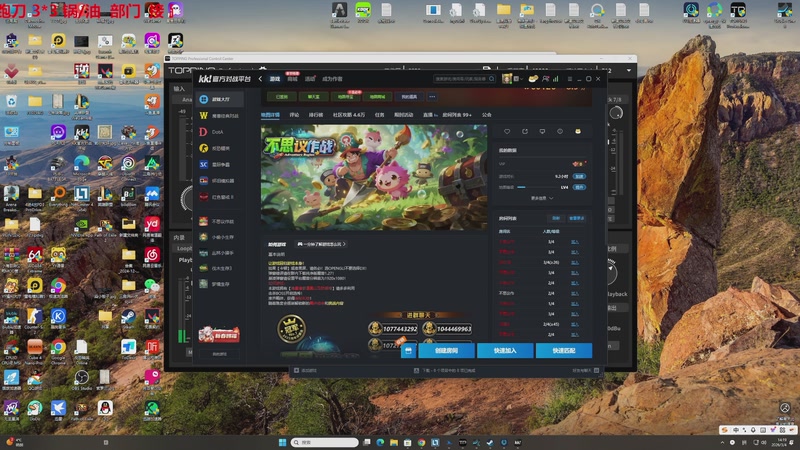The image size is (800, 450).
Task: Open 游戏大厅 in the KK sidebar
Action: point(220,99)
